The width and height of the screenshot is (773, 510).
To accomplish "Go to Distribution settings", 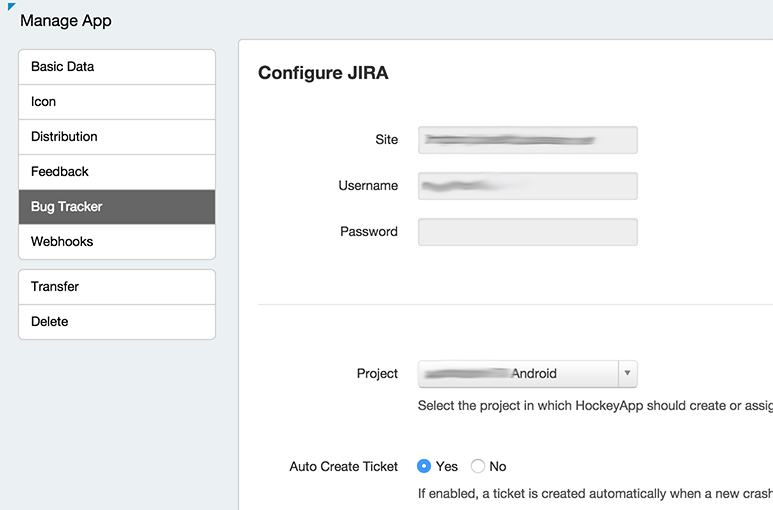I will (x=117, y=137).
